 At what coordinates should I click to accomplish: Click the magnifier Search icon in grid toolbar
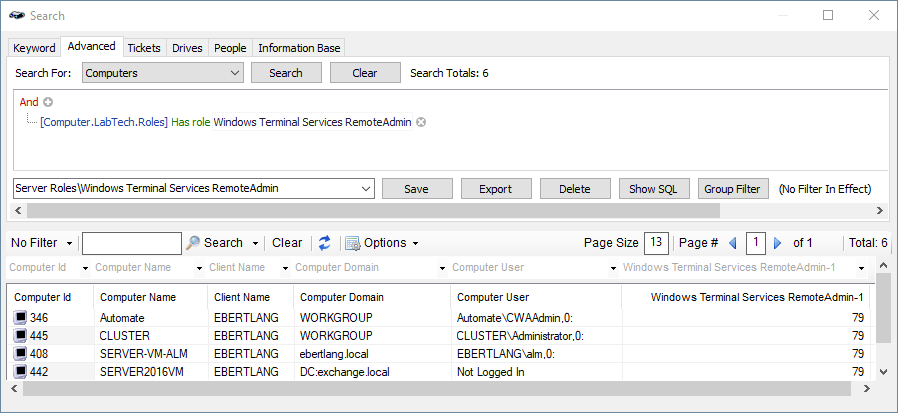click(193, 243)
